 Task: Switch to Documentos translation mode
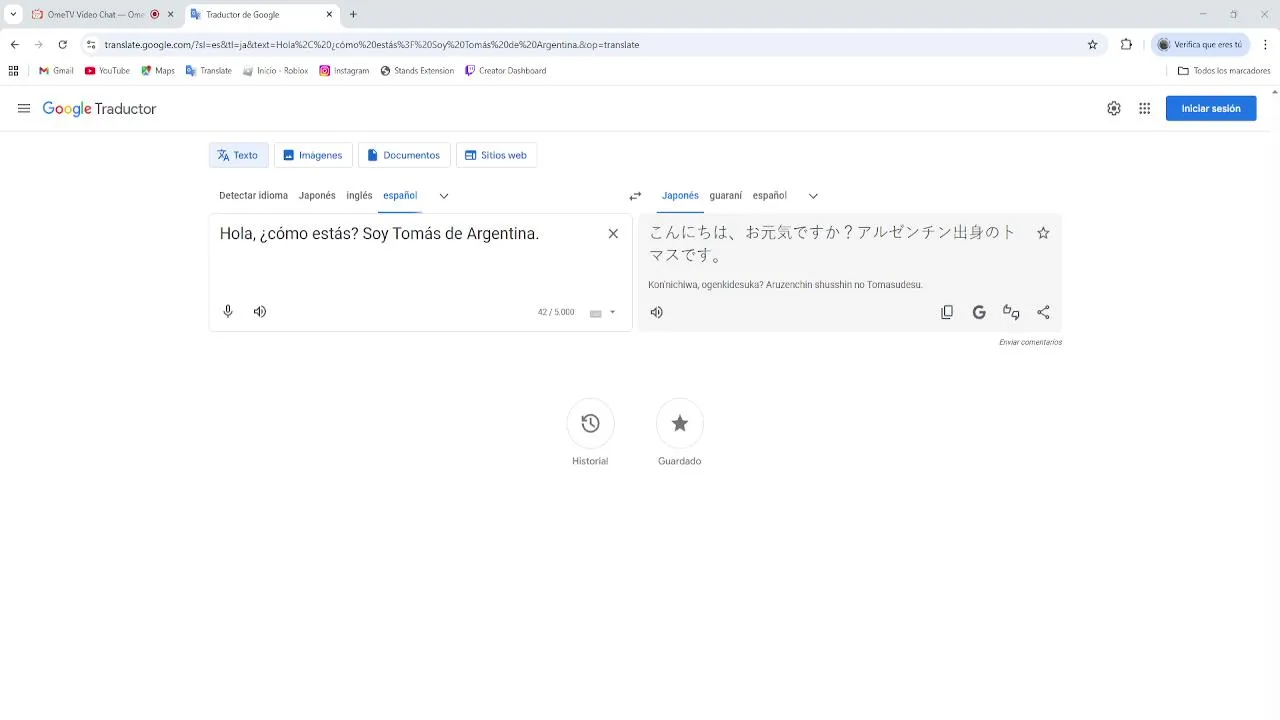[404, 155]
